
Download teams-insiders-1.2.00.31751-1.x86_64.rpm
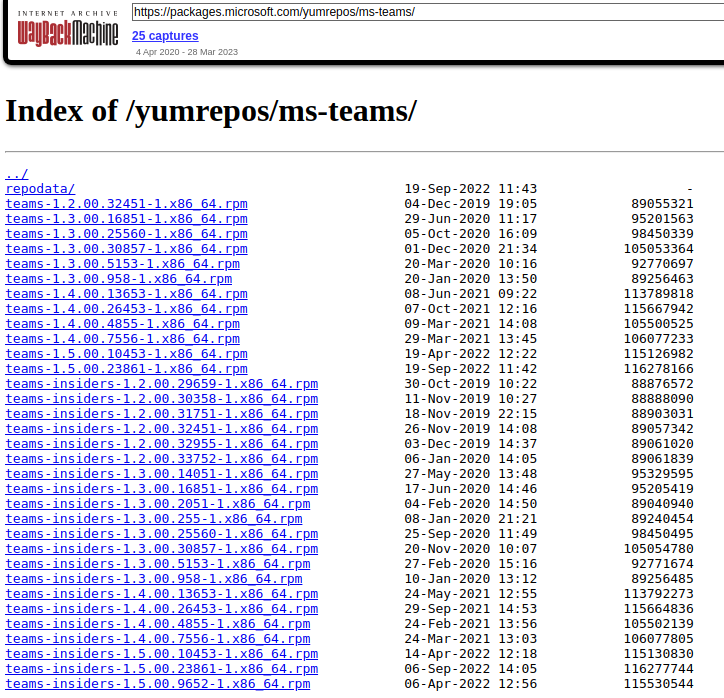tap(162, 414)
